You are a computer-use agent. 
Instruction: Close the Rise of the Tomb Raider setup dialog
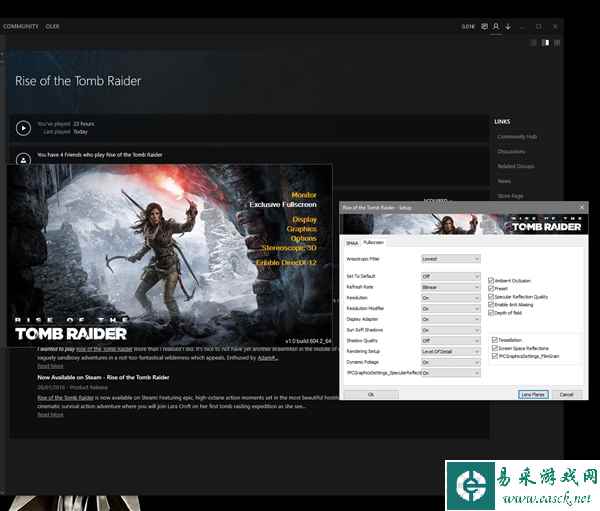click(x=582, y=207)
